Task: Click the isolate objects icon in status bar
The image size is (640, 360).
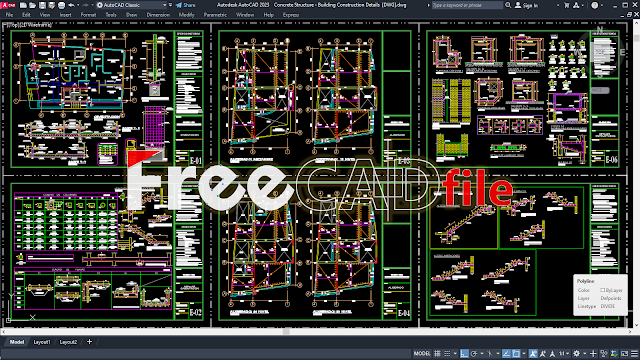Action: pyautogui.click(x=604, y=354)
